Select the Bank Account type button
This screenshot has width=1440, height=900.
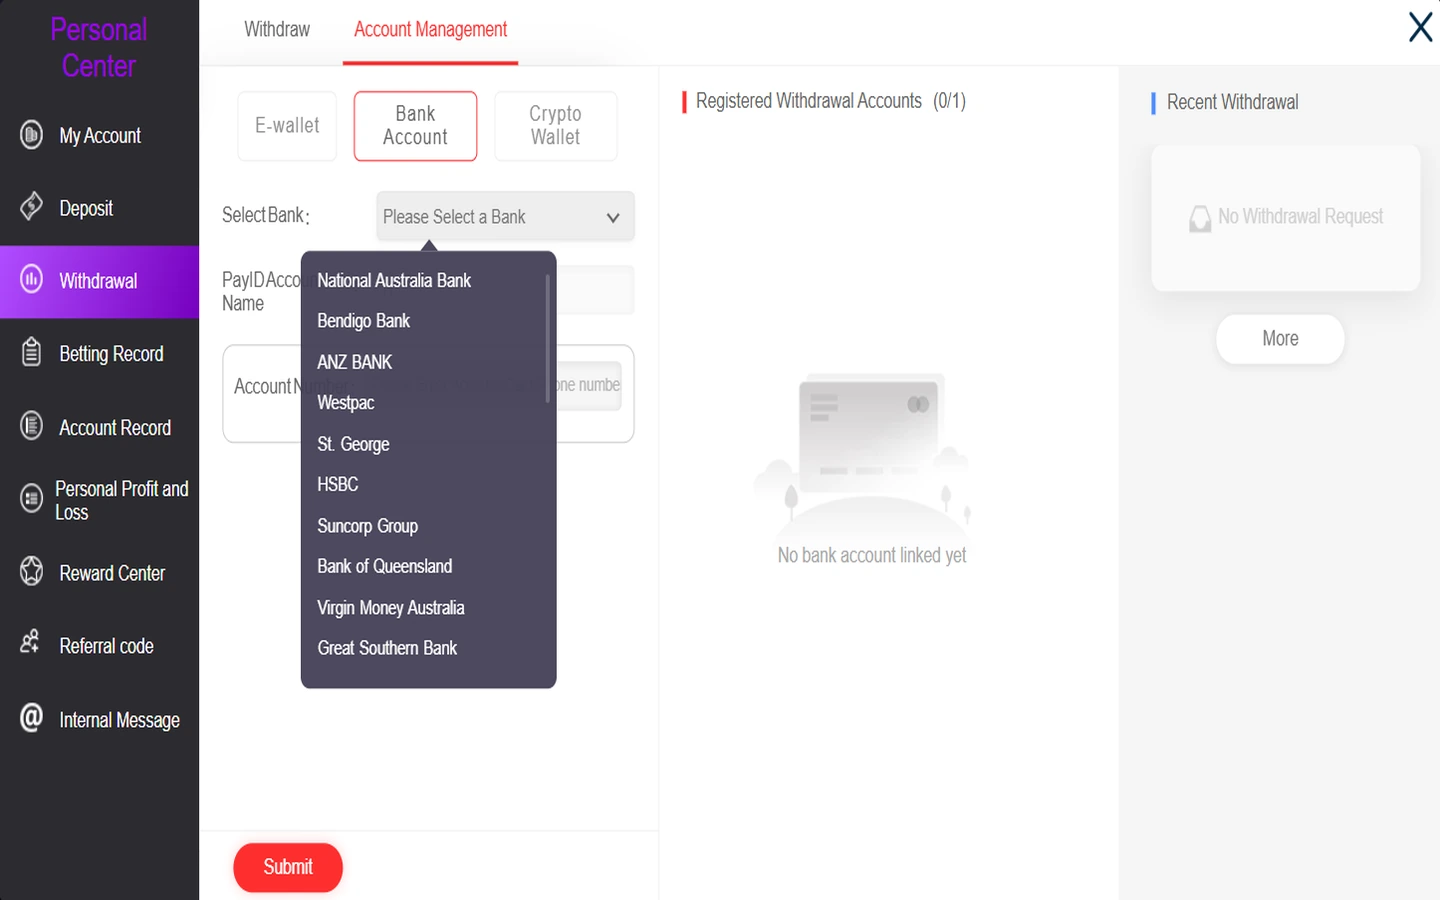(x=415, y=126)
